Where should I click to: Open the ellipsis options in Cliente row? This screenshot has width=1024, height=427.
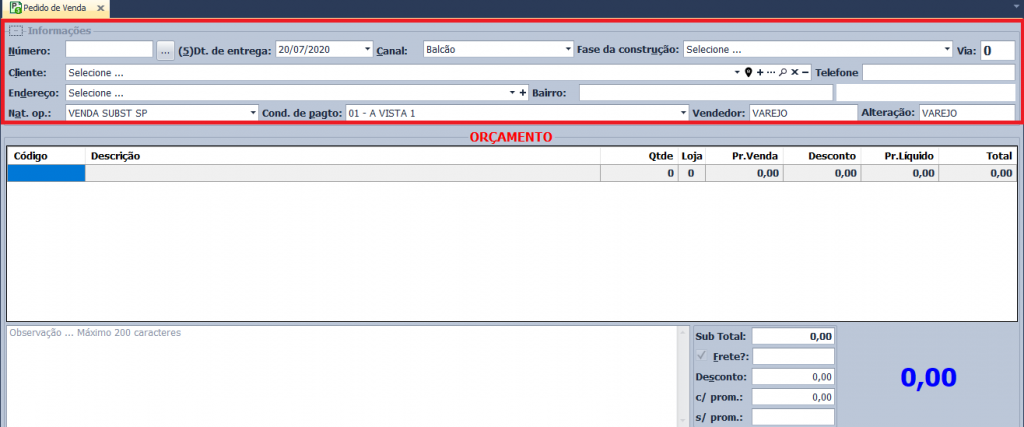click(771, 73)
